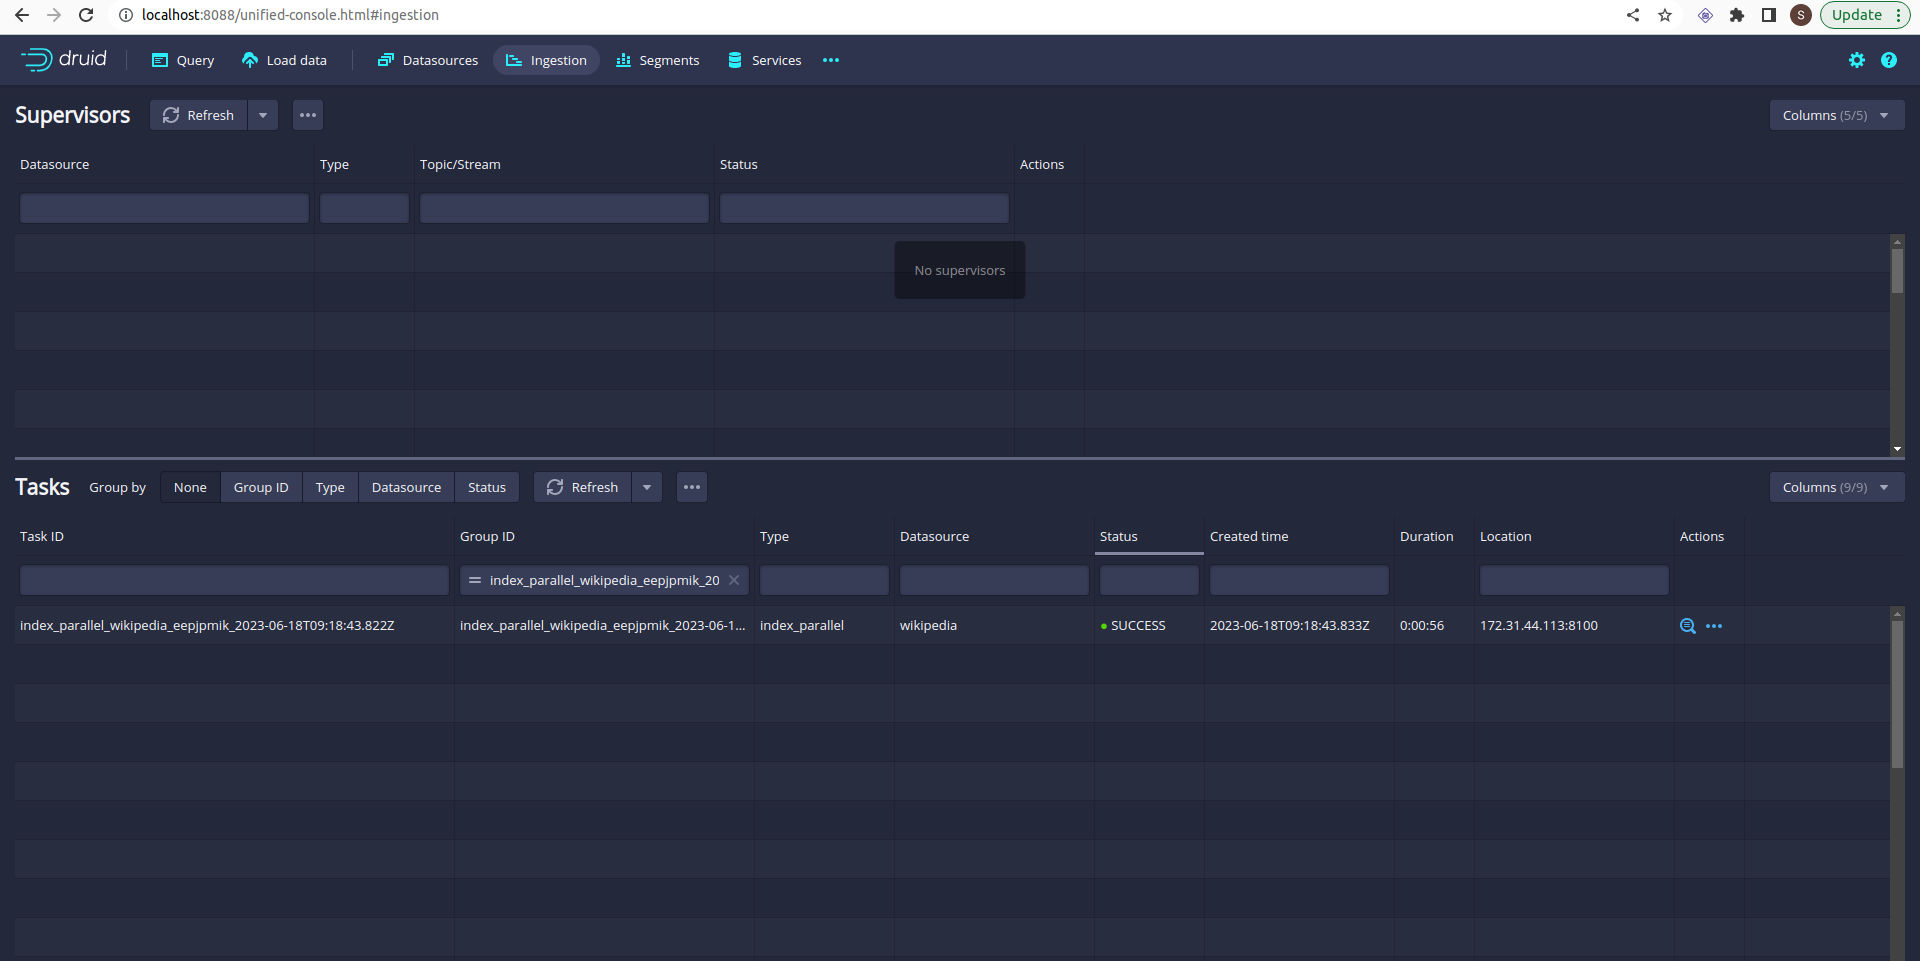Expand the Tasks Refresh dropdown arrow
This screenshot has width=1920, height=961.
647,487
